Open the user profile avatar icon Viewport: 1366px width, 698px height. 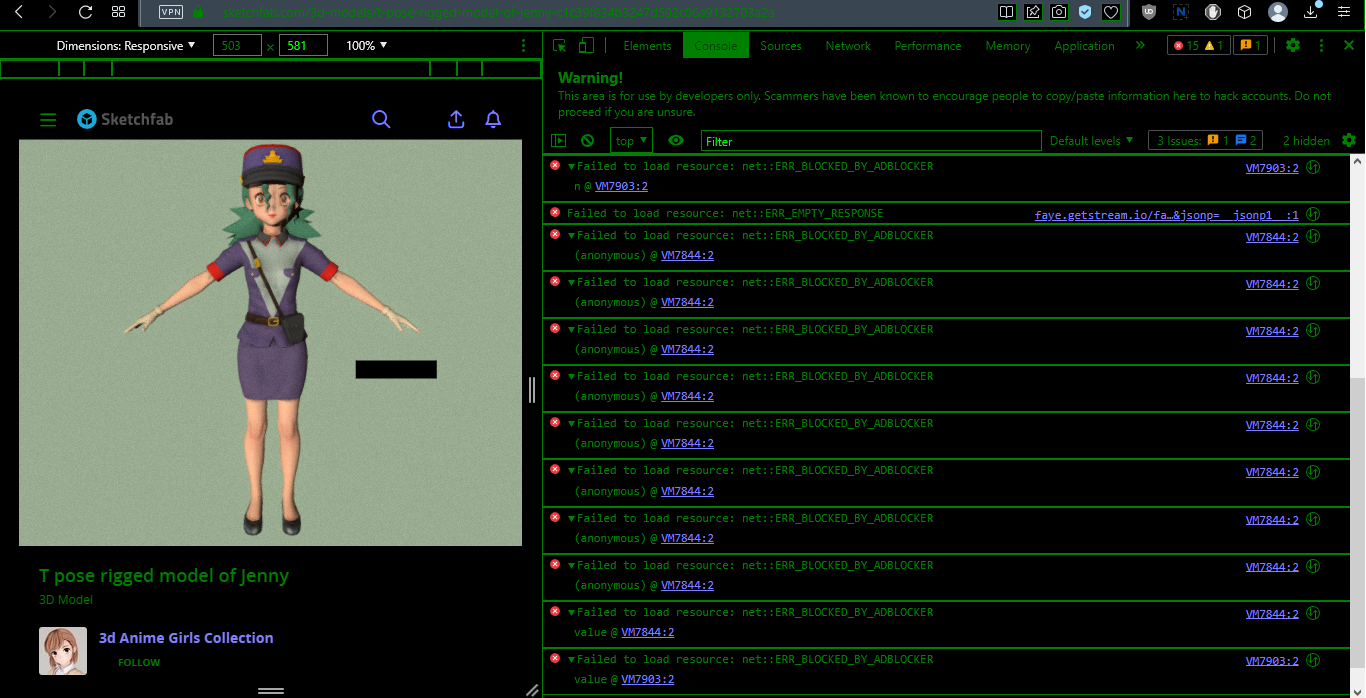pos(1278,12)
